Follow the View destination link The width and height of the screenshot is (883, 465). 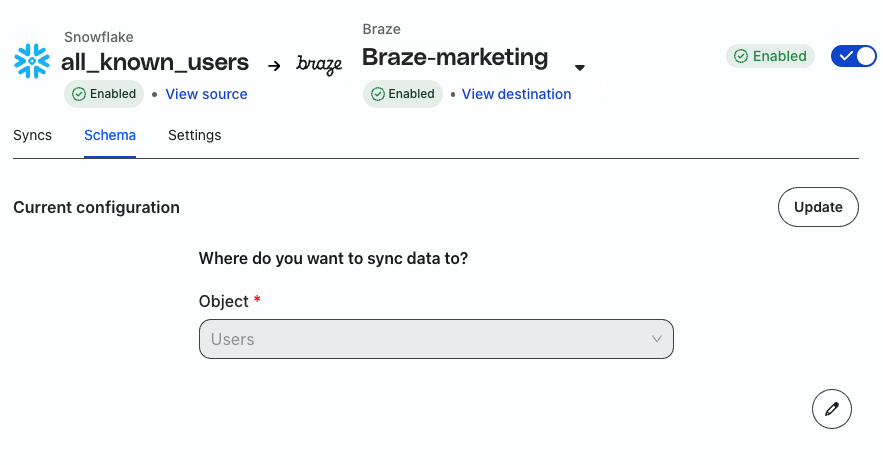pyautogui.click(x=516, y=94)
